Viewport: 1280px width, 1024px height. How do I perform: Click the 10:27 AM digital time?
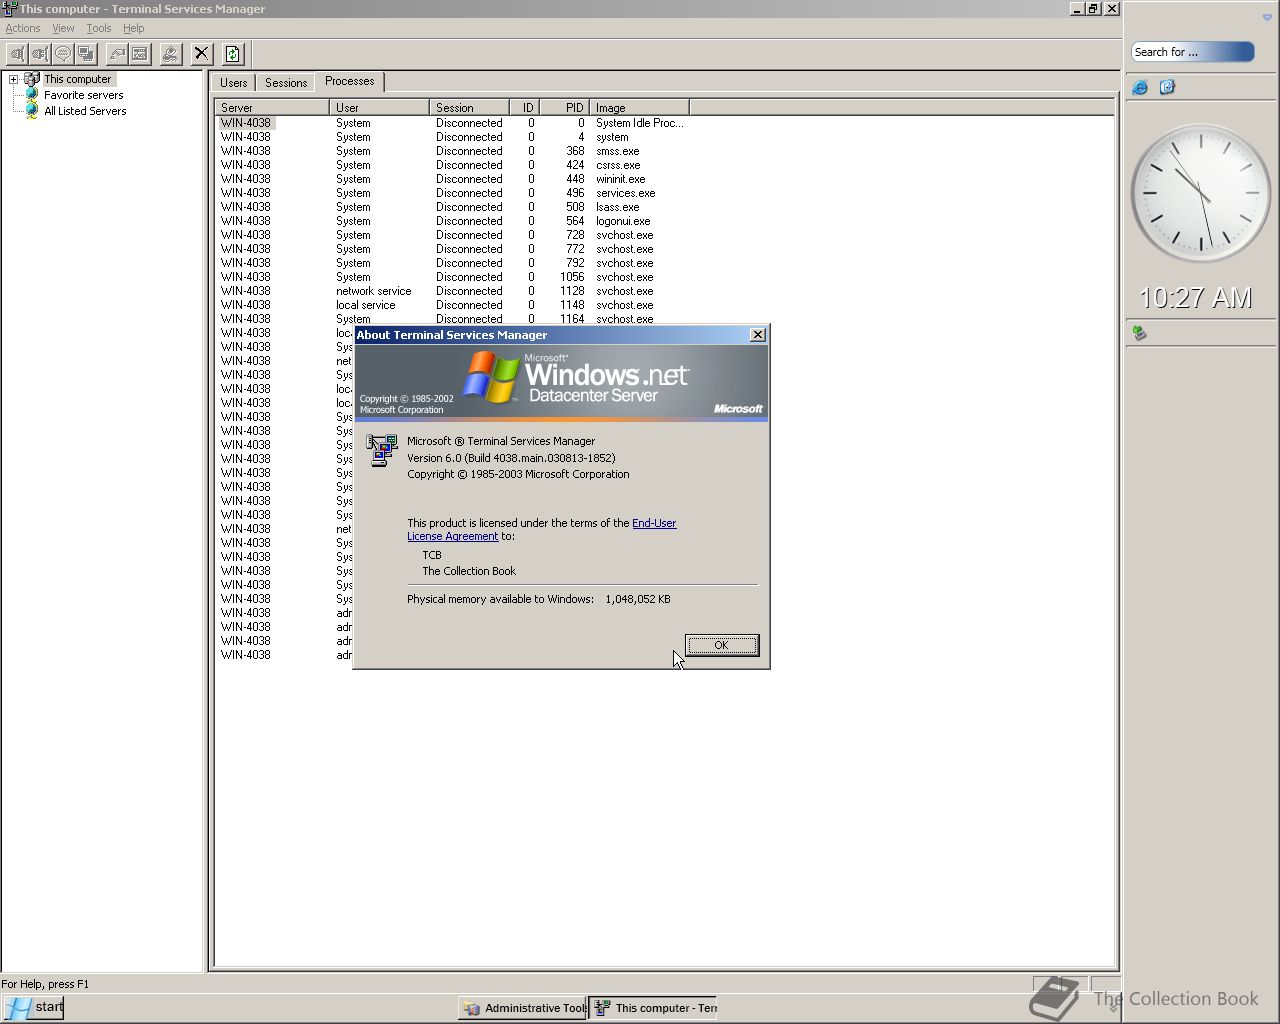coord(1195,297)
